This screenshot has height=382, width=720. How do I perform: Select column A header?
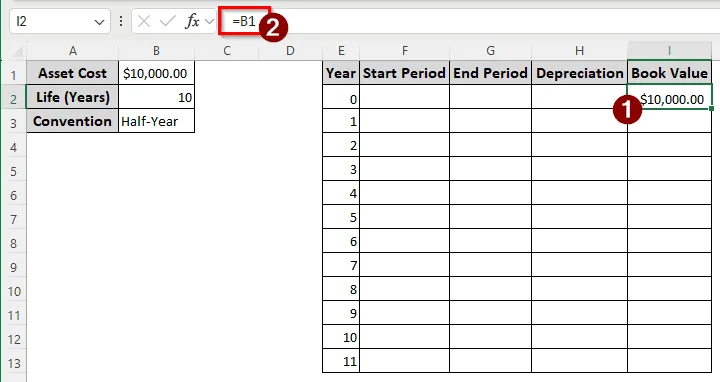(x=73, y=51)
